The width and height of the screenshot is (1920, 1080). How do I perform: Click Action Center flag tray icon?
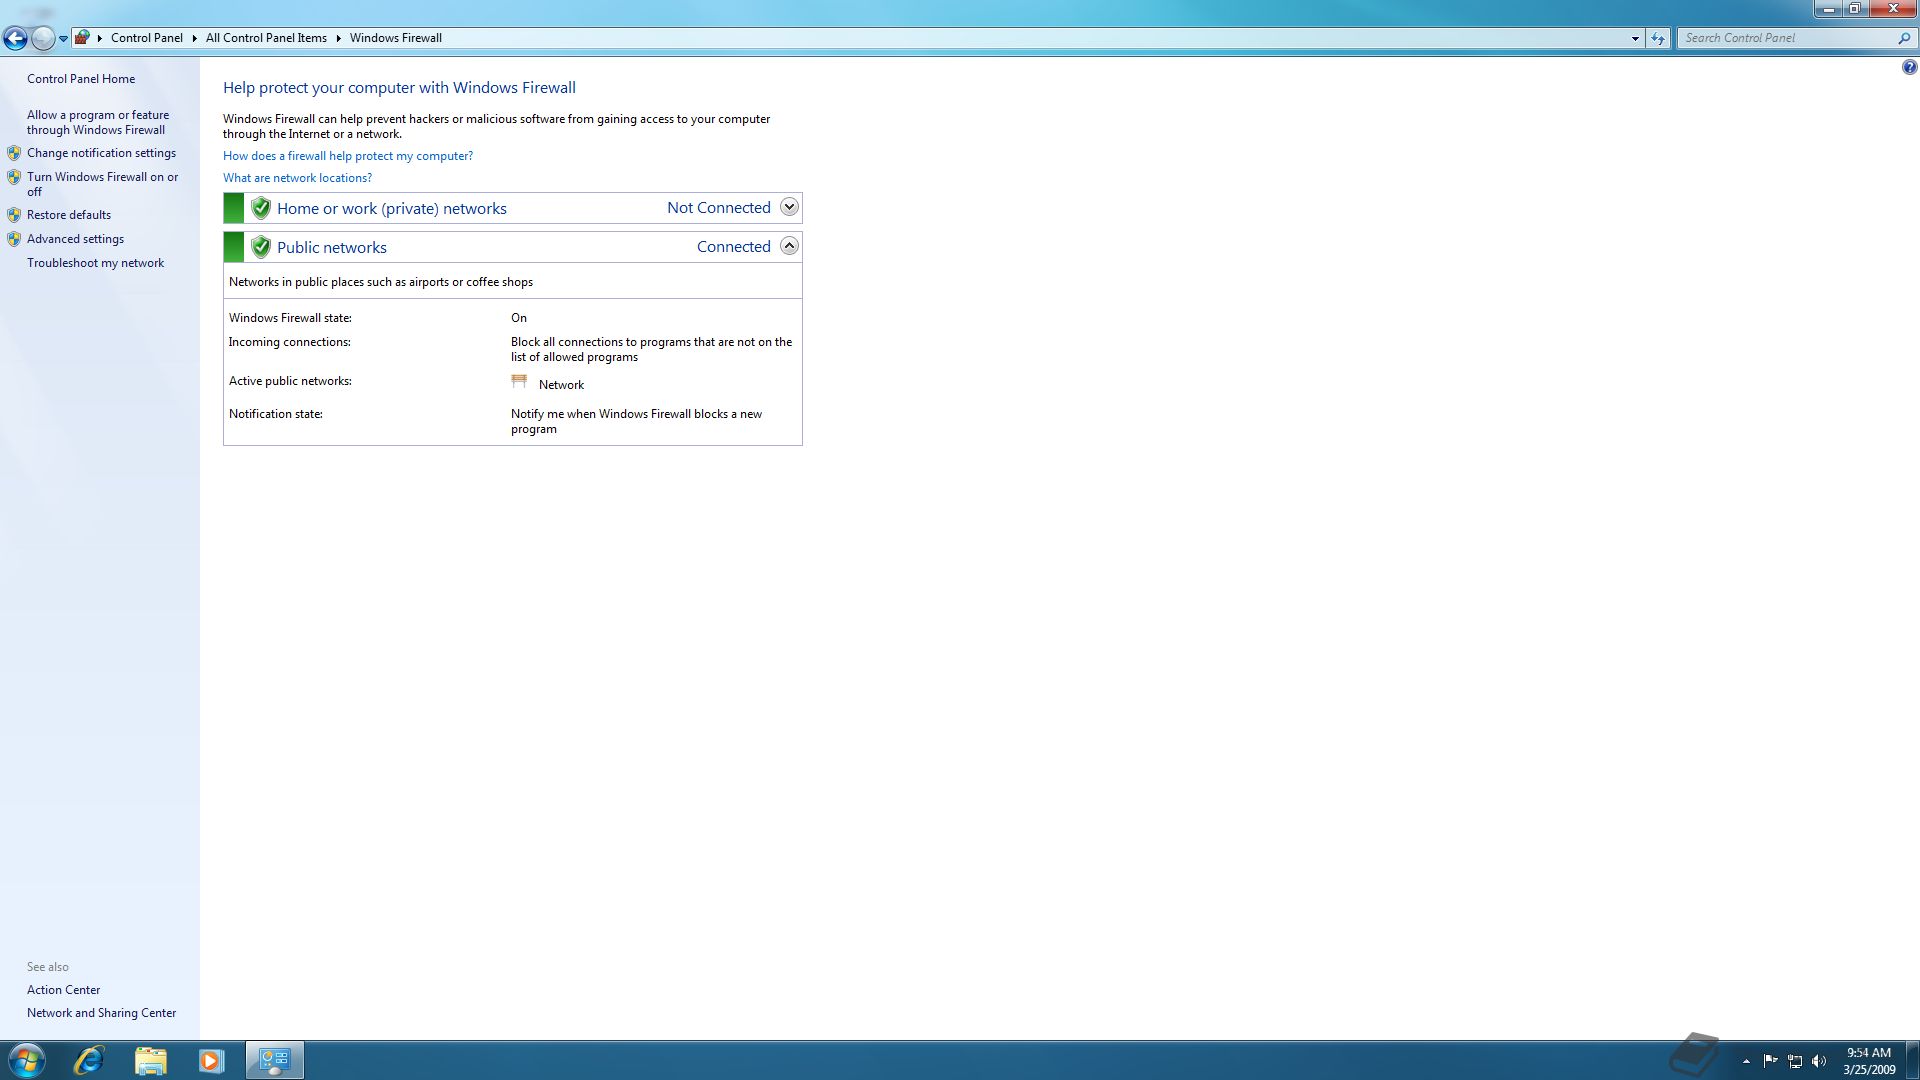tap(1770, 1061)
